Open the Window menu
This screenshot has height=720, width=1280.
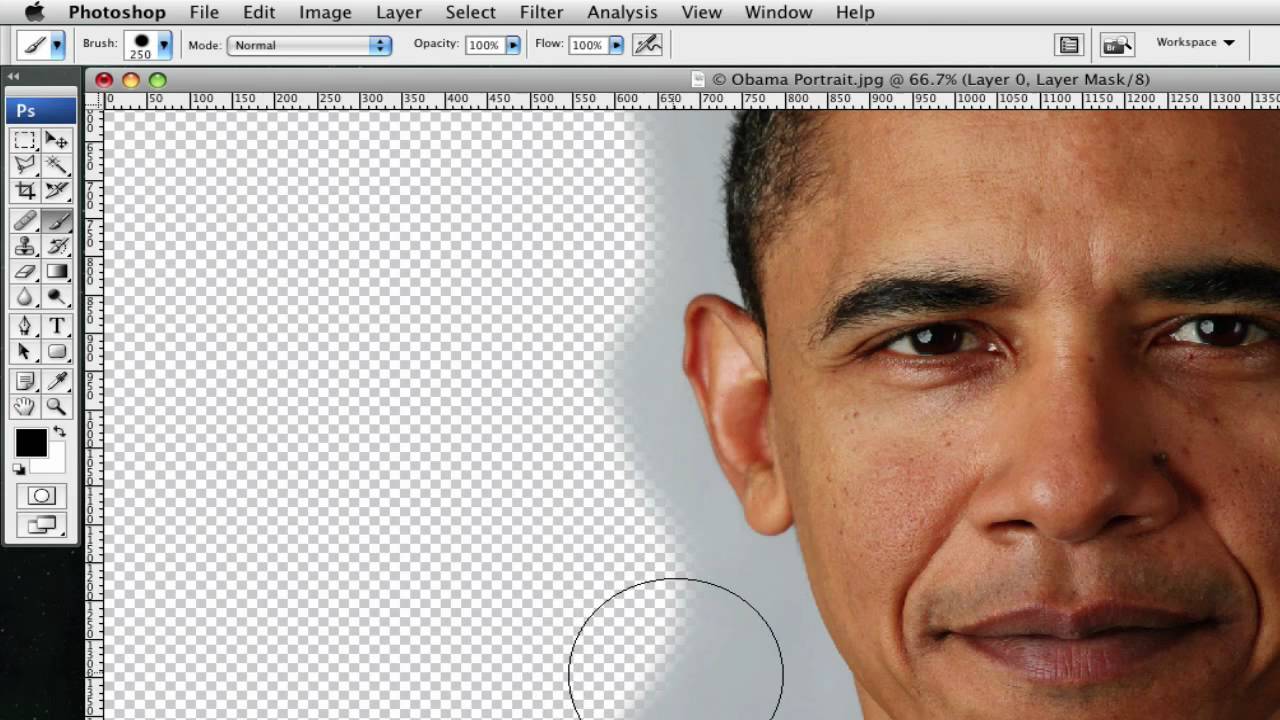778,12
